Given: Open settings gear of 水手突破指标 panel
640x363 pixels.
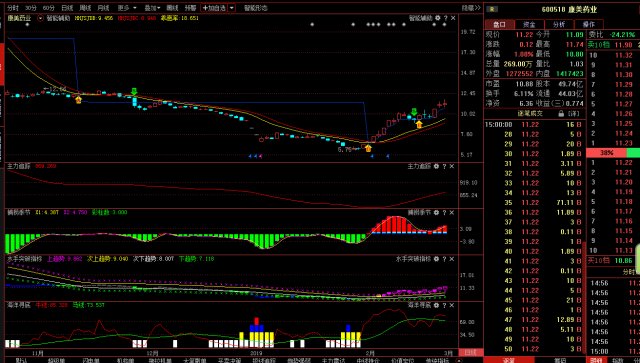Looking at the screenshot, I should click(436, 259).
